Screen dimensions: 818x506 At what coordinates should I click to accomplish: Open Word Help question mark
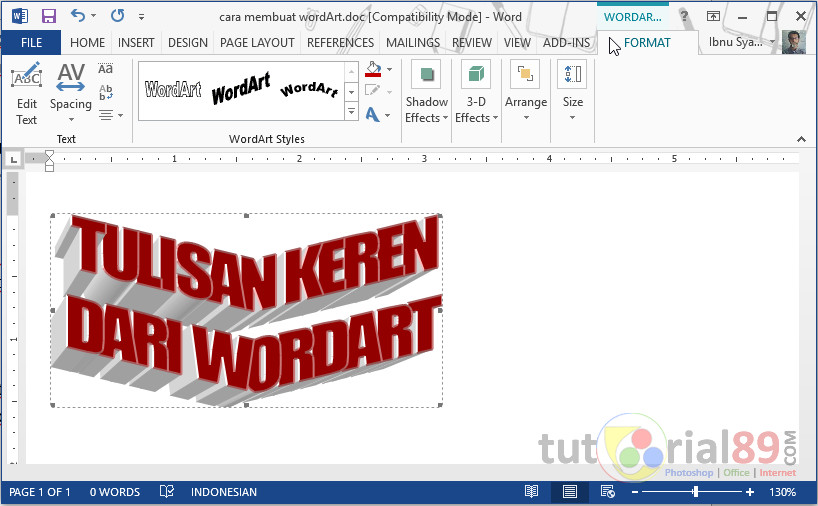(684, 17)
